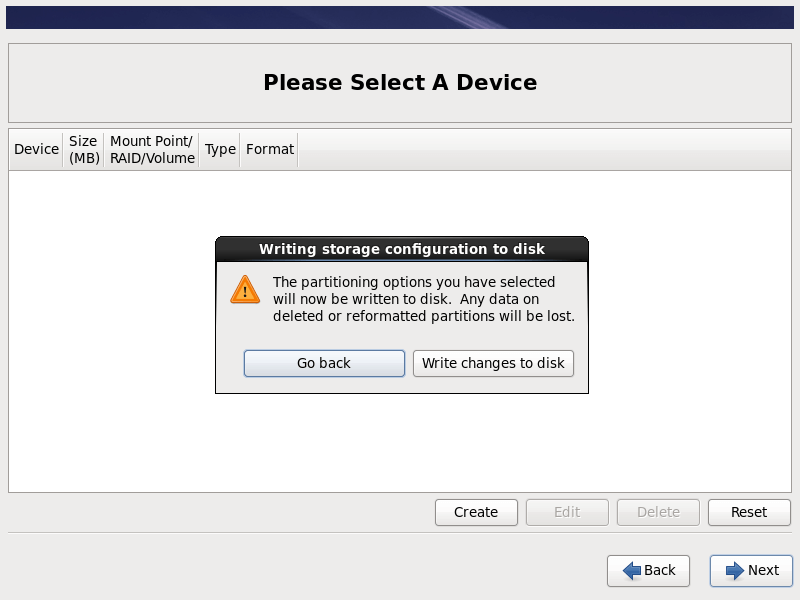Click the Format column header

click(x=270, y=149)
